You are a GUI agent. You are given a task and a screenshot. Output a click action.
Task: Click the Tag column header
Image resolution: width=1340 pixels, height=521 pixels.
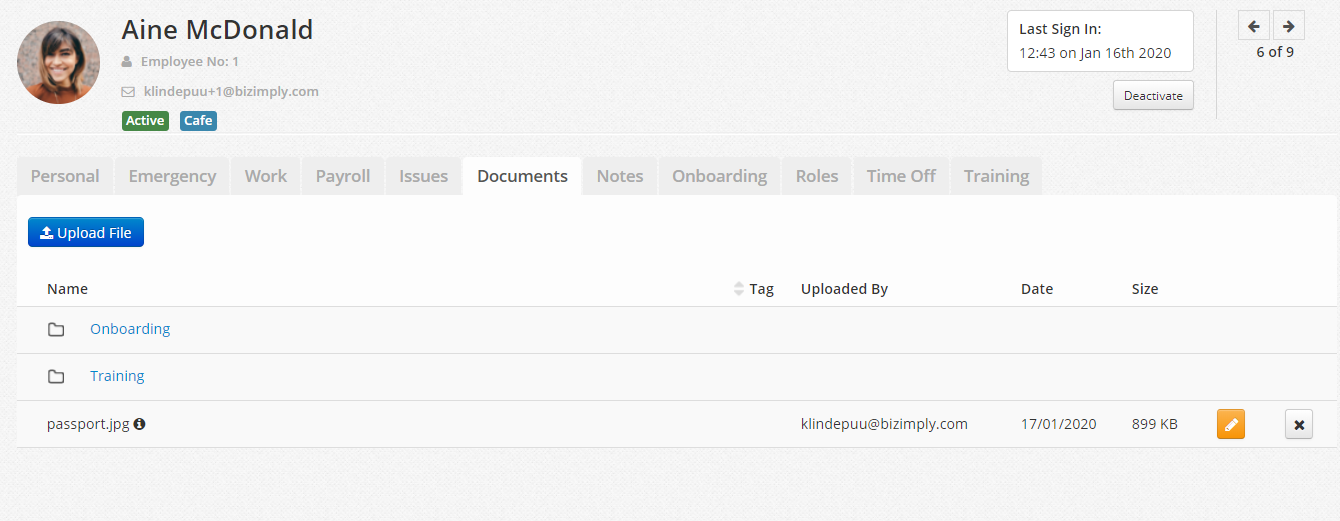click(762, 289)
